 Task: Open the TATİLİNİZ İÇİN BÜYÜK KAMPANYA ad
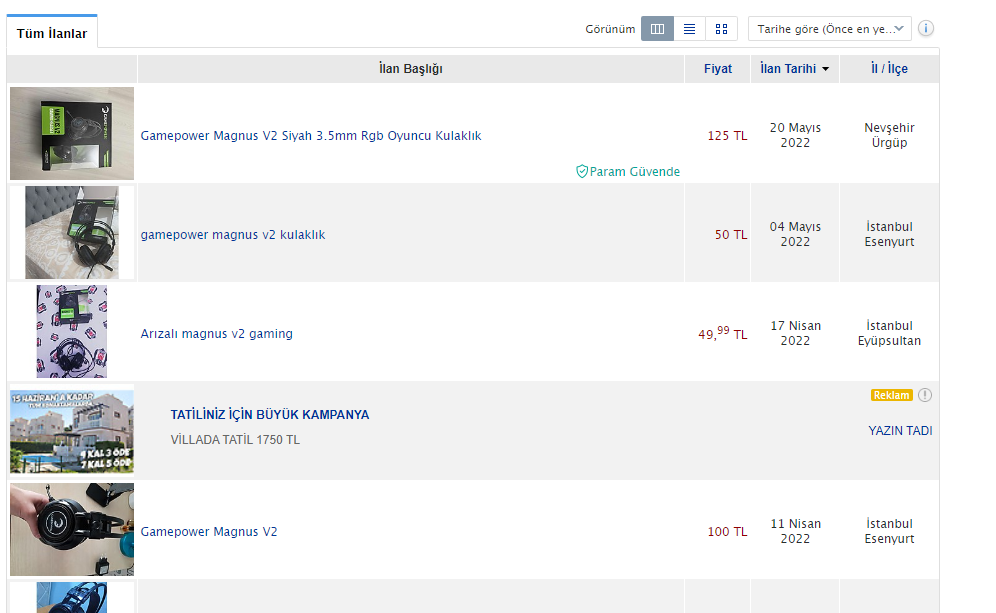click(270, 414)
